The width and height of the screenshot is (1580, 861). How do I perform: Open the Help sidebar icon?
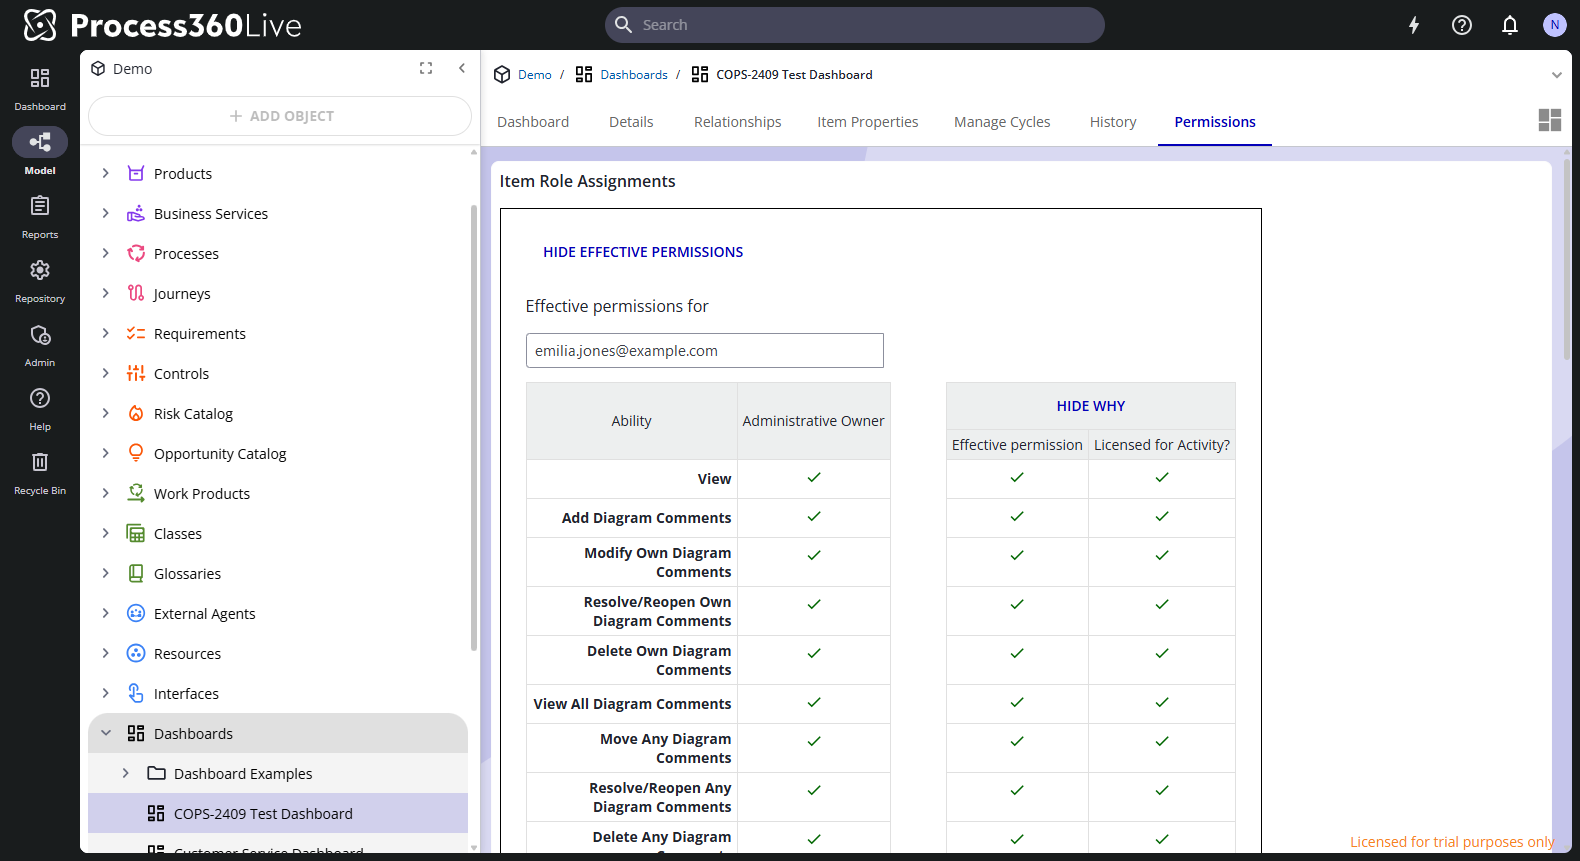(40, 408)
